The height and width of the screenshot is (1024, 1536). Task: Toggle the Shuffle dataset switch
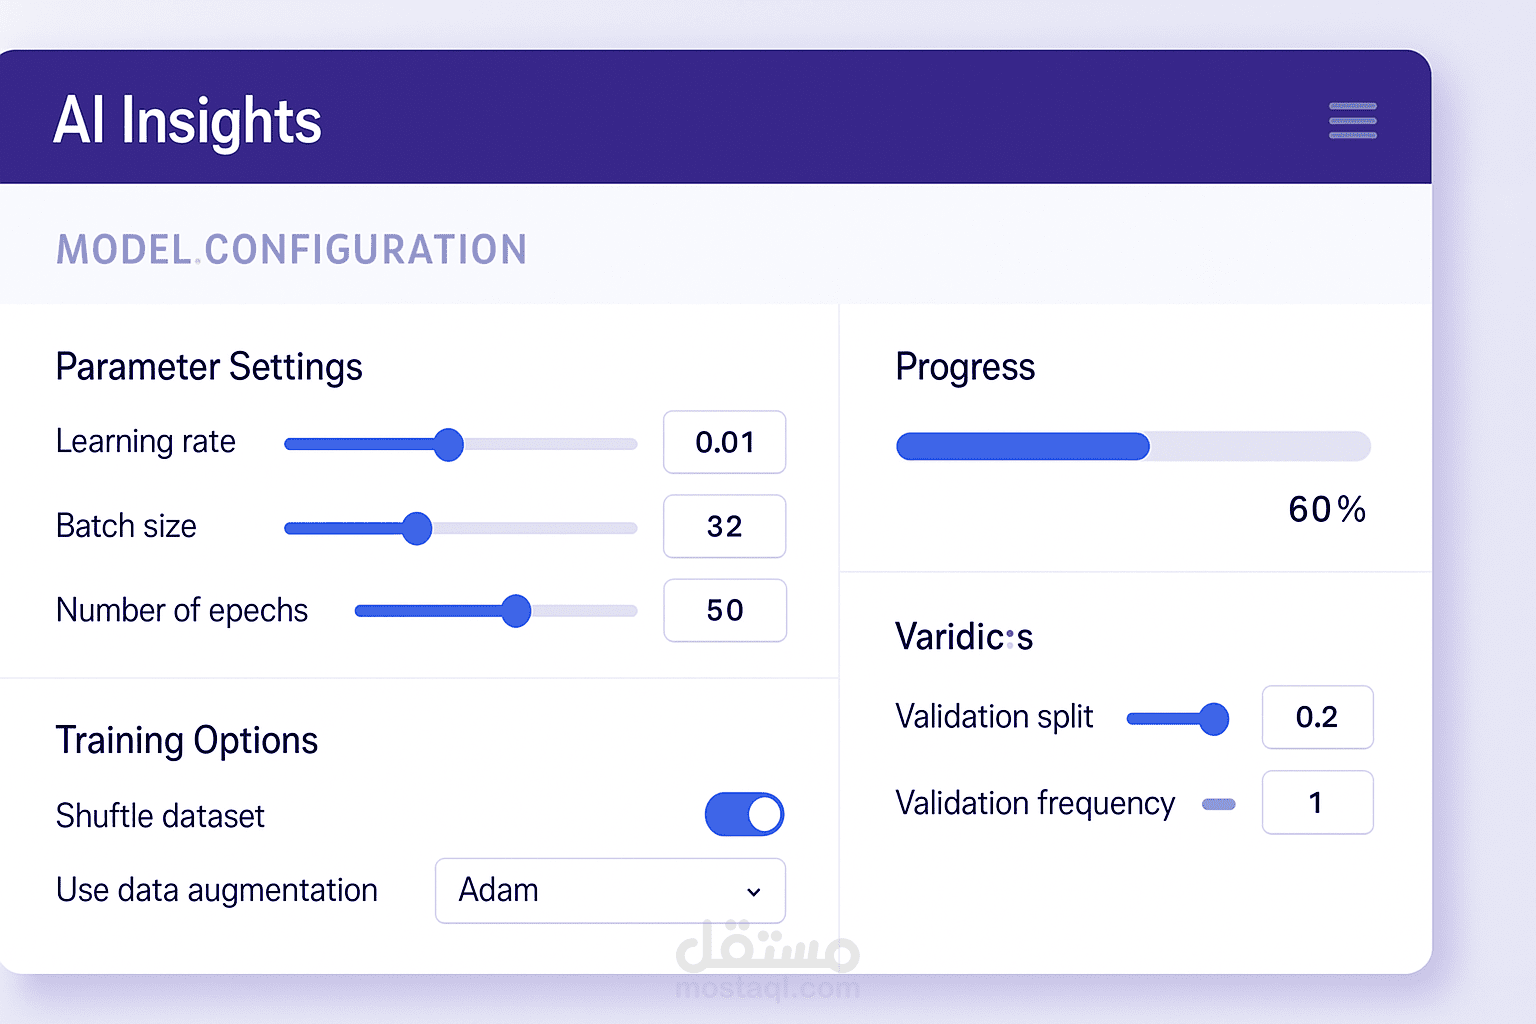pos(744,814)
